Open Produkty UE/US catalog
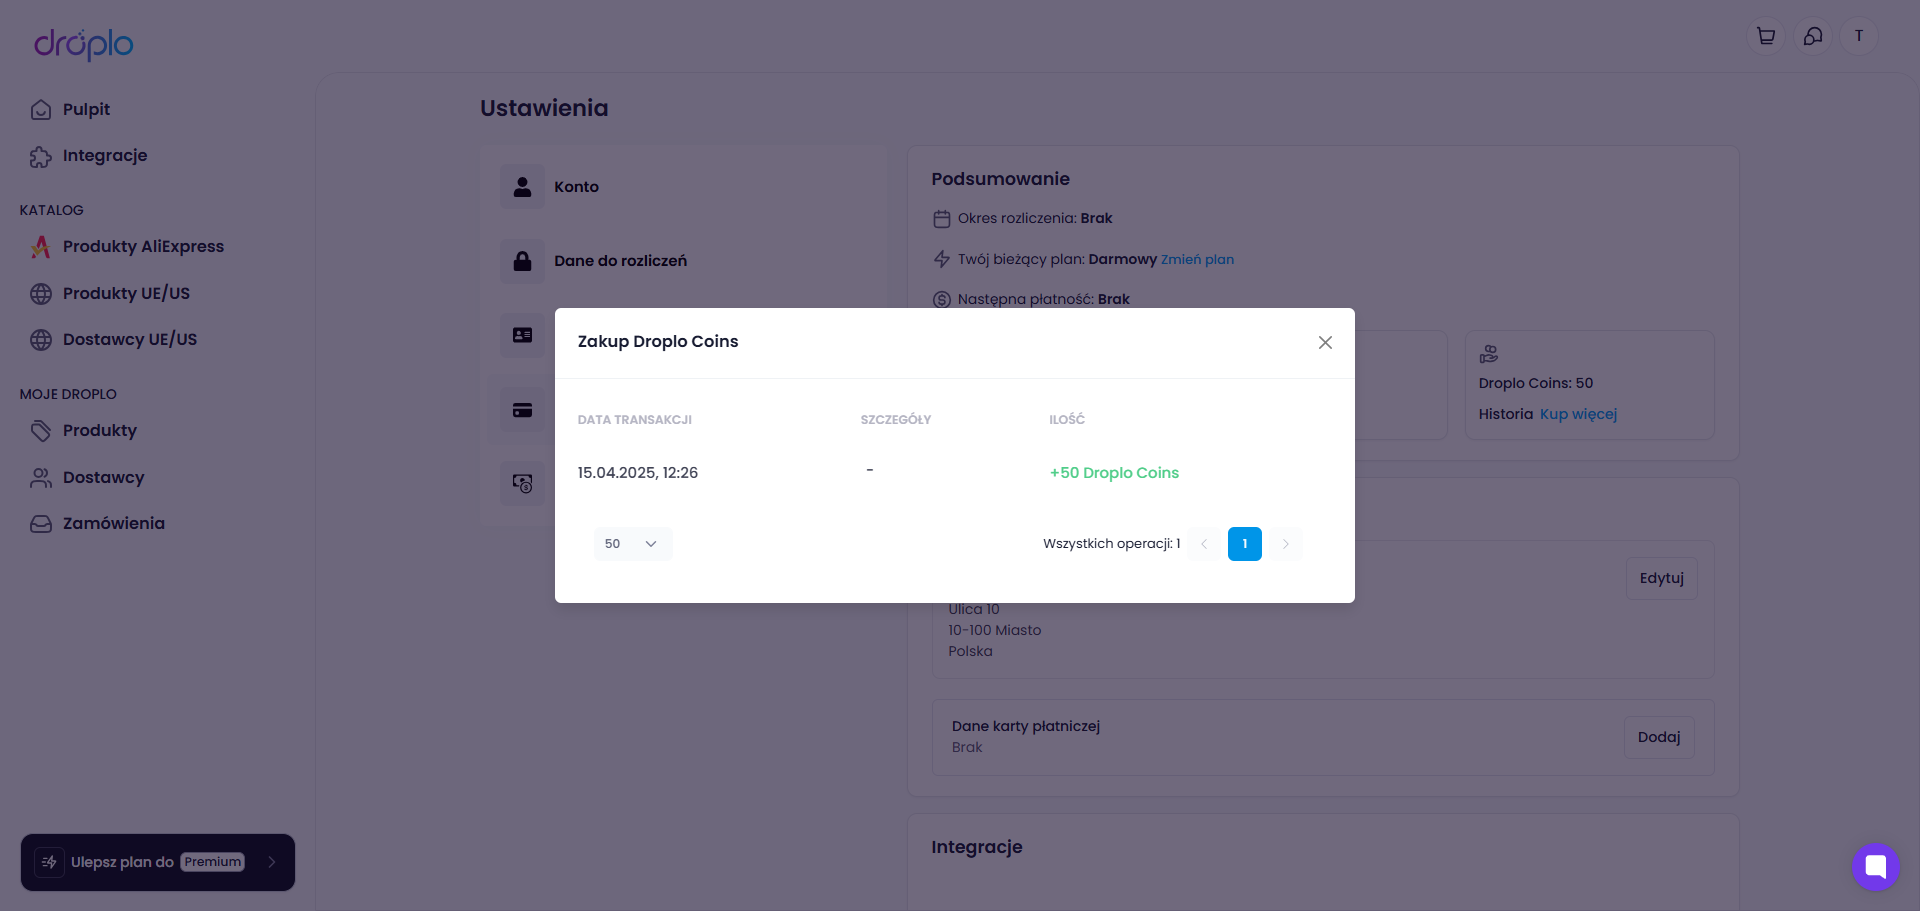 pos(126,294)
